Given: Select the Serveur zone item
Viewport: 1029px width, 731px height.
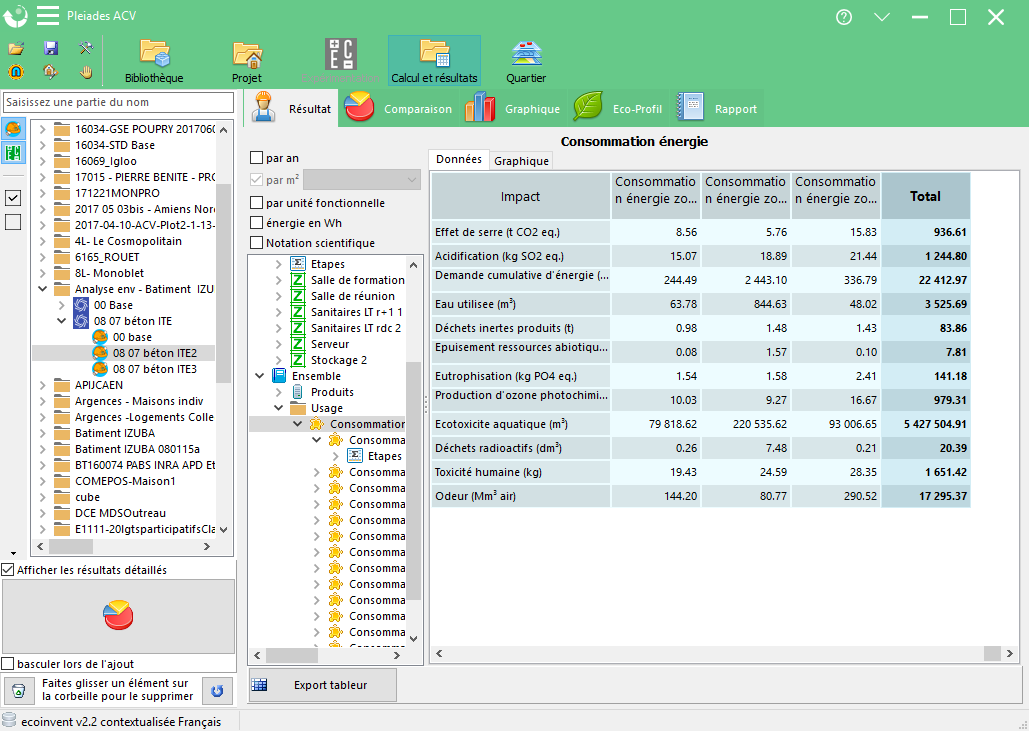Looking at the screenshot, I should 329,344.
